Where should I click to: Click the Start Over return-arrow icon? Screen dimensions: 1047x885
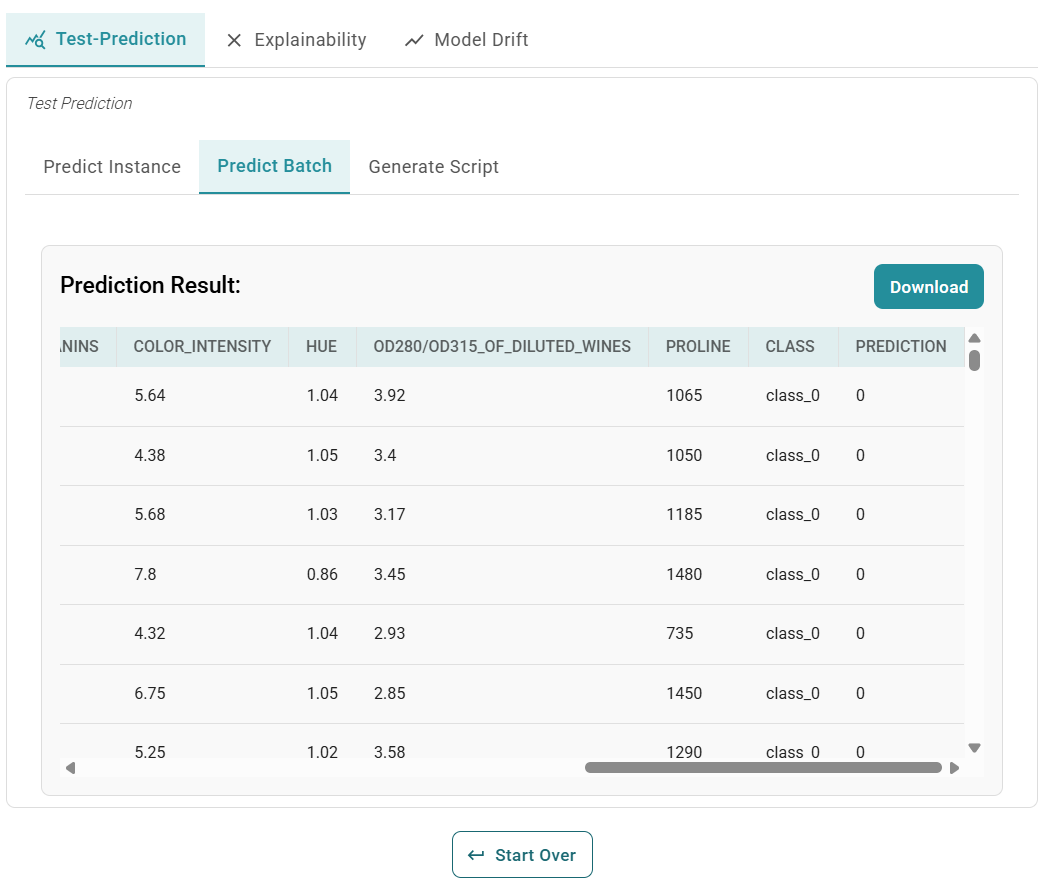(476, 855)
